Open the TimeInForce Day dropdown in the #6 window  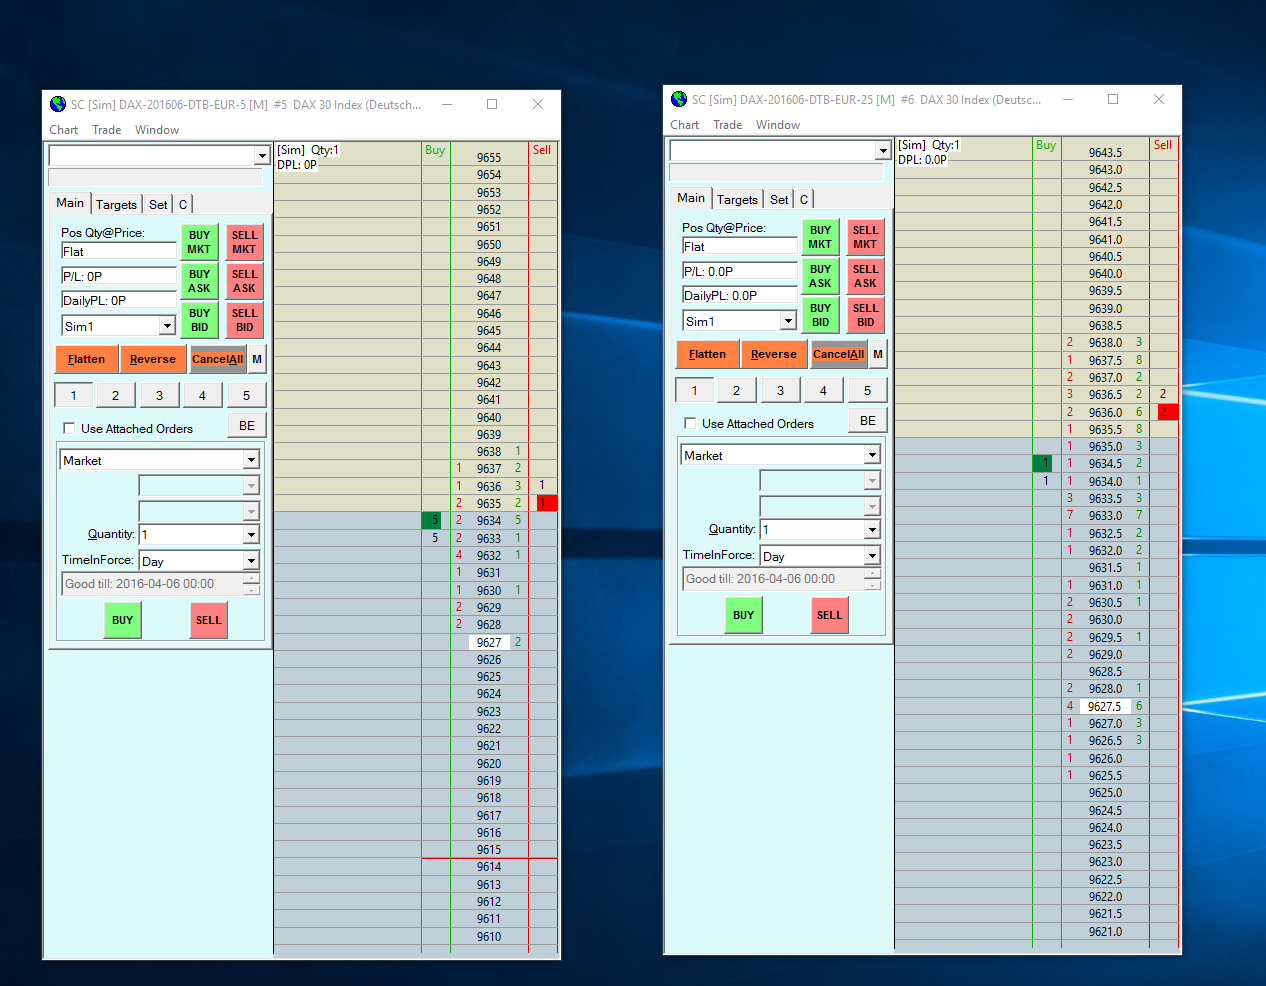point(872,556)
